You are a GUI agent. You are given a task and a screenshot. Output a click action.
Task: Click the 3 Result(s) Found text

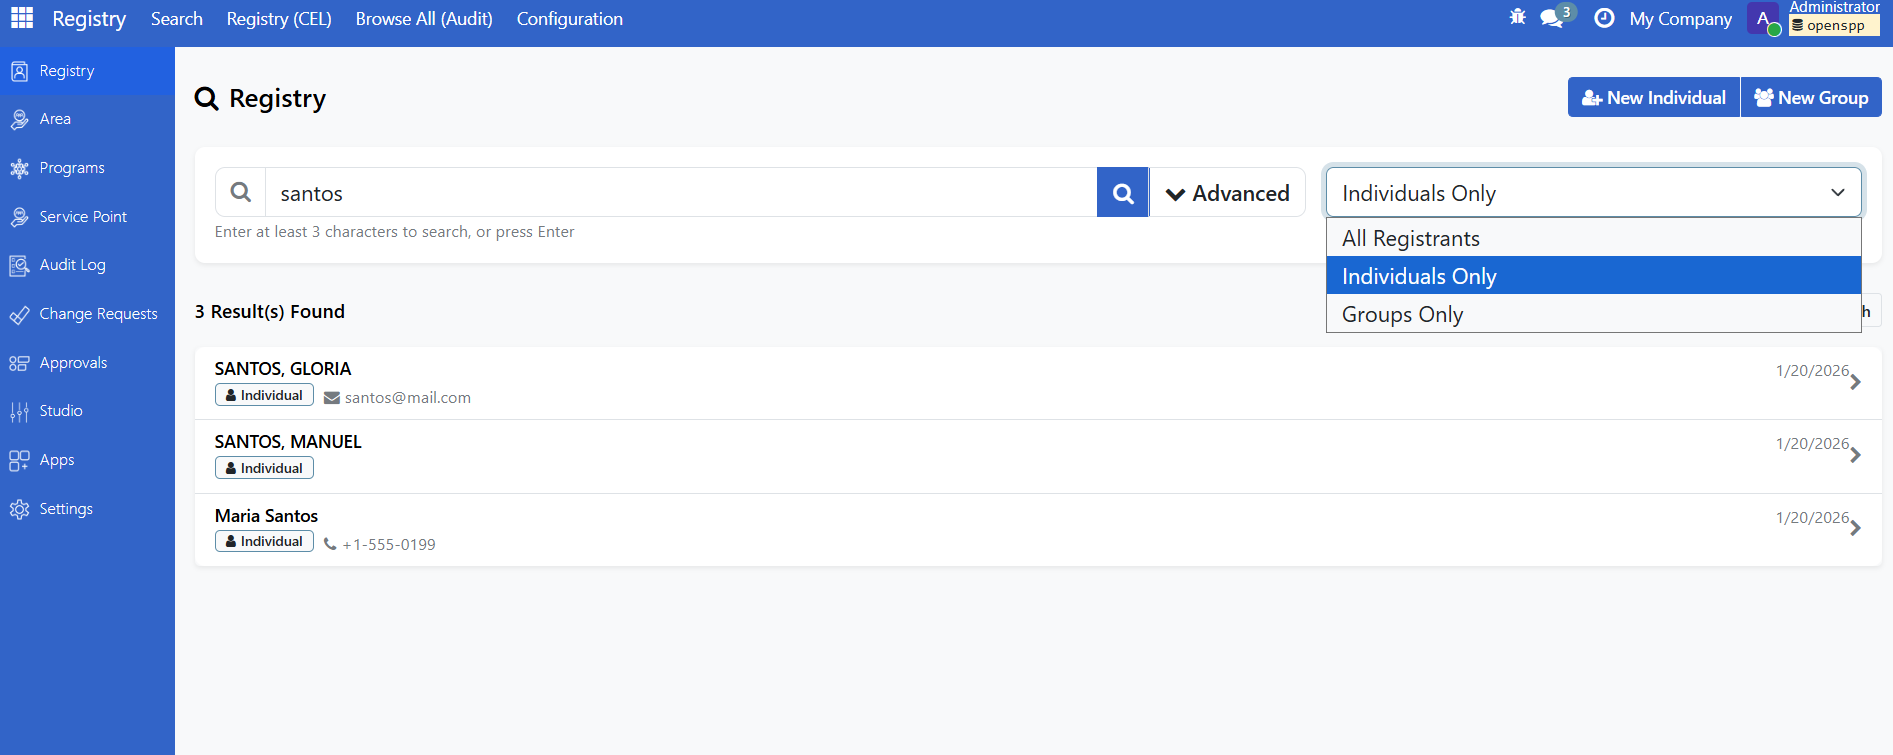click(270, 312)
